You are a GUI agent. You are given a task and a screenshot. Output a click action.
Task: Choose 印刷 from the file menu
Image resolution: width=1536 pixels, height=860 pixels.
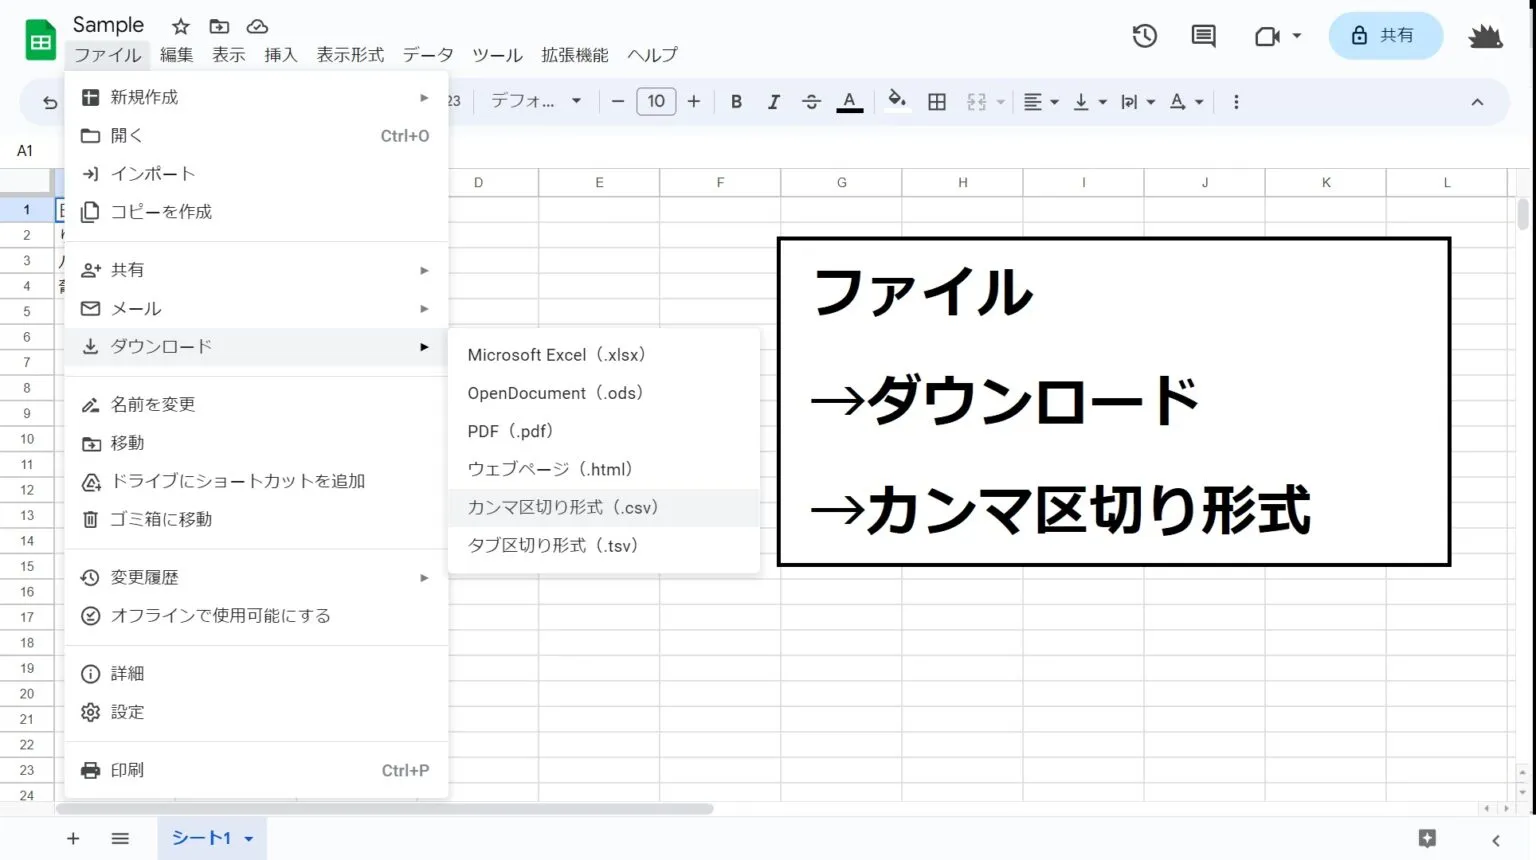click(x=256, y=770)
